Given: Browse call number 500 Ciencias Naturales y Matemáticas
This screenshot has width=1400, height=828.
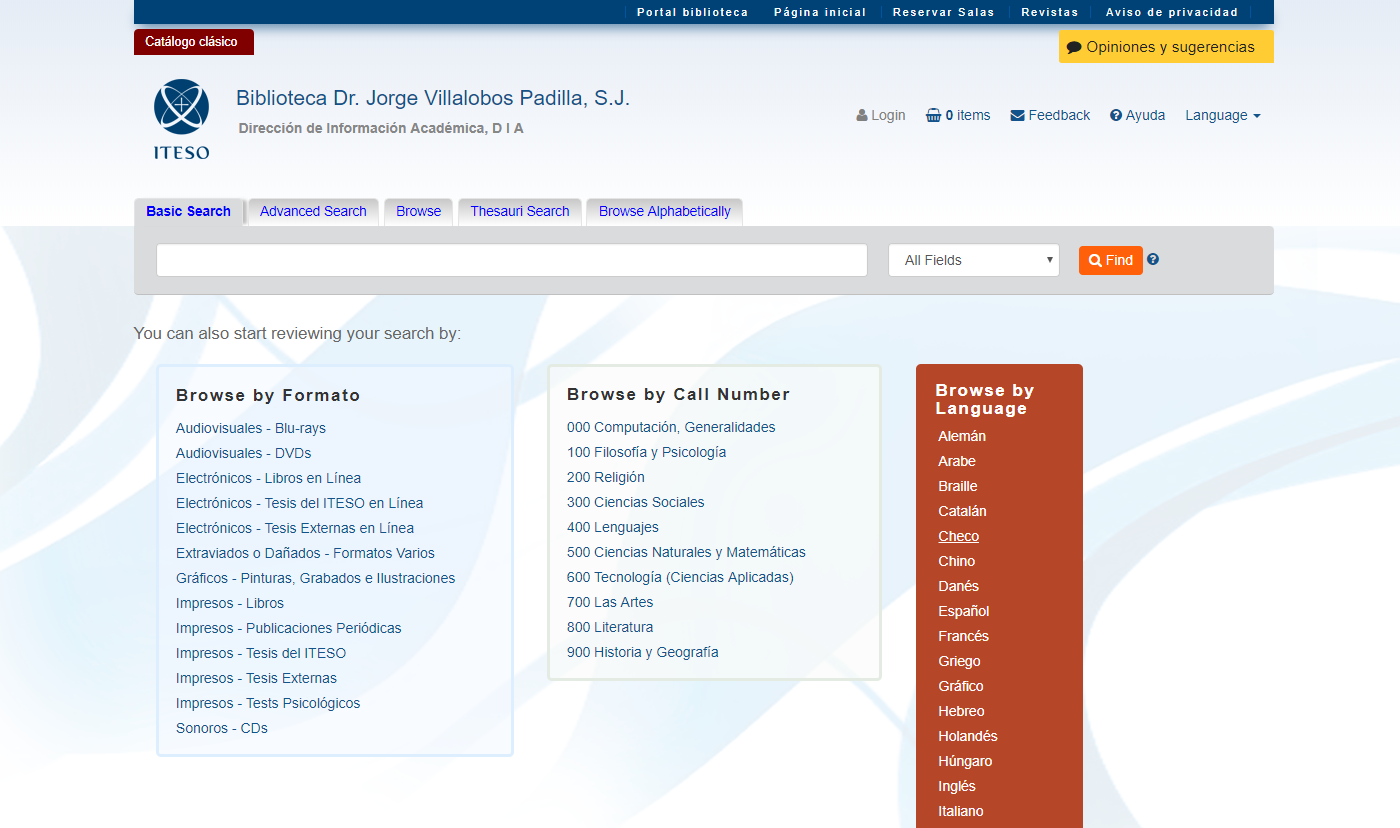Looking at the screenshot, I should point(685,552).
